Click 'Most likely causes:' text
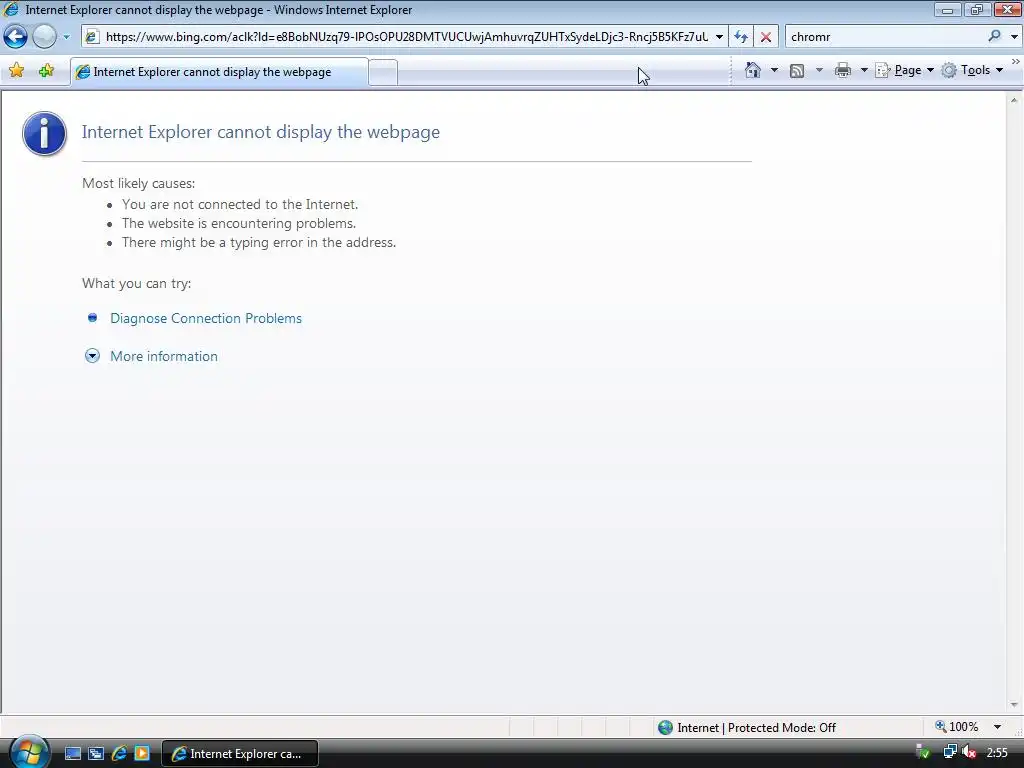 pyautogui.click(x=138, y=184)
